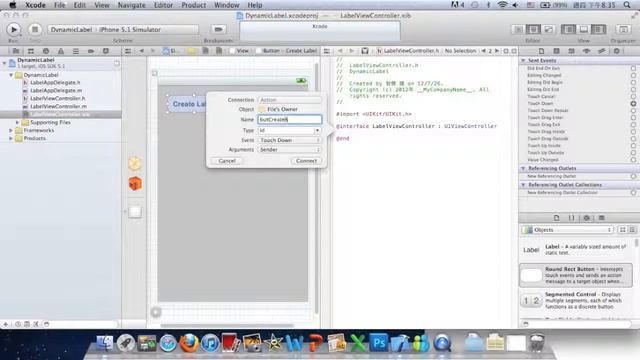Collapse the Sent Events section

(523, 60)
